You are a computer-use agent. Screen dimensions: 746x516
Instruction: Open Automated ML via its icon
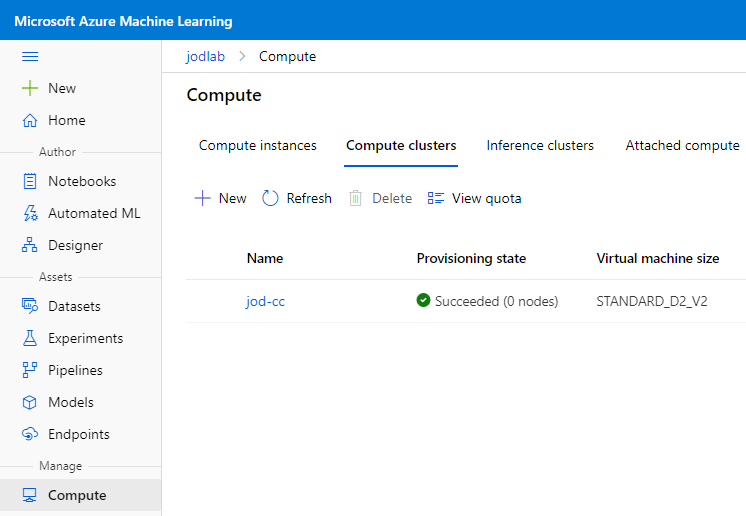click(30, 213)
